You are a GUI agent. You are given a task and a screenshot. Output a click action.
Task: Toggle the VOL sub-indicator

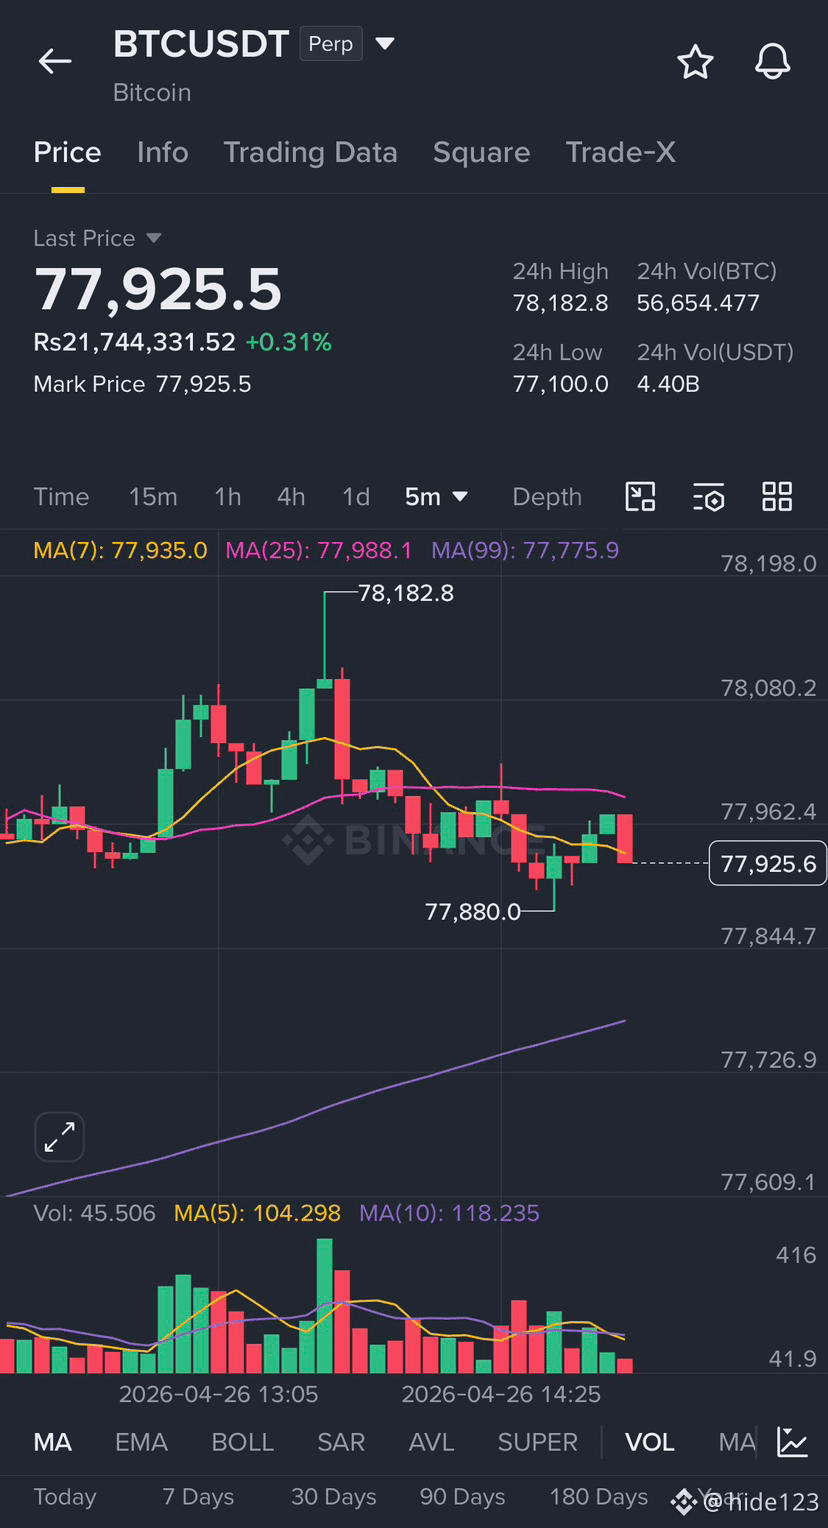[x=649, y=1442]
